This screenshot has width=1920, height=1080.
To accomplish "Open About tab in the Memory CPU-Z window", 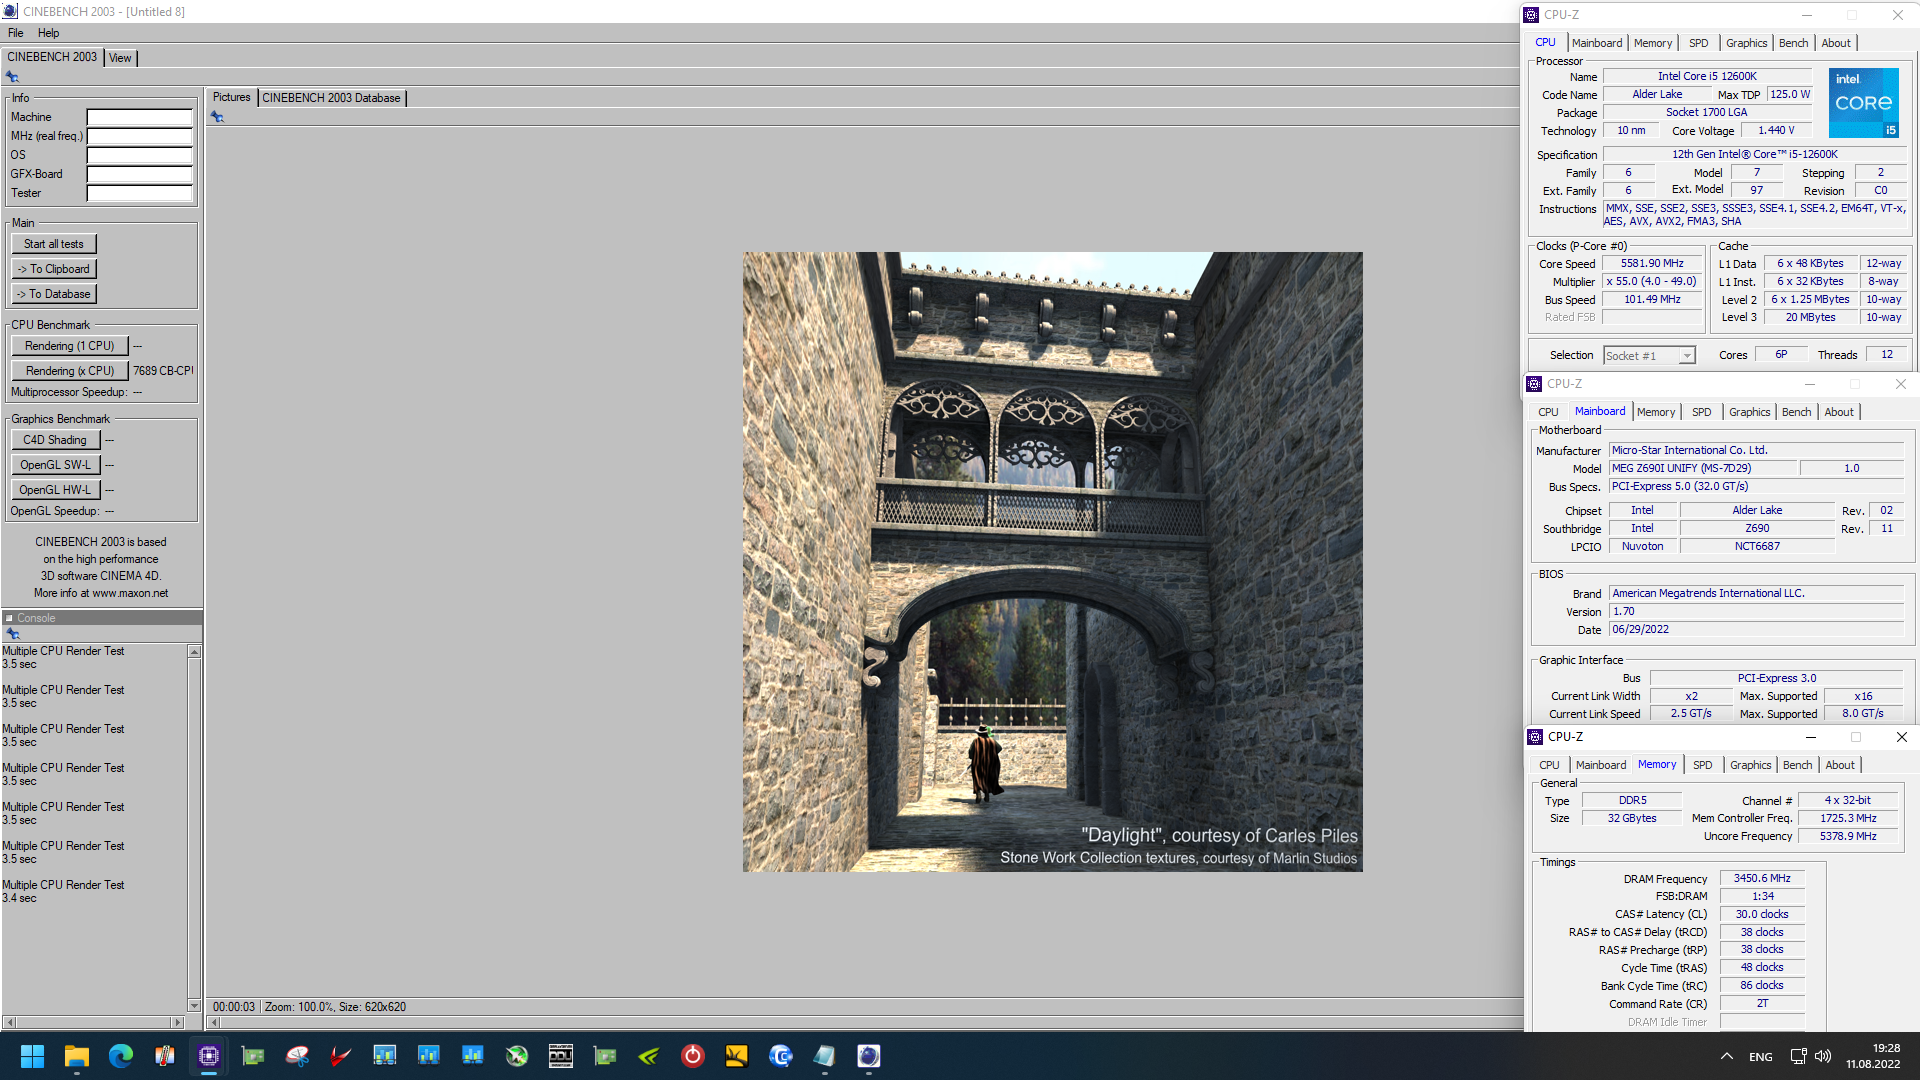I will [1839, 765].
